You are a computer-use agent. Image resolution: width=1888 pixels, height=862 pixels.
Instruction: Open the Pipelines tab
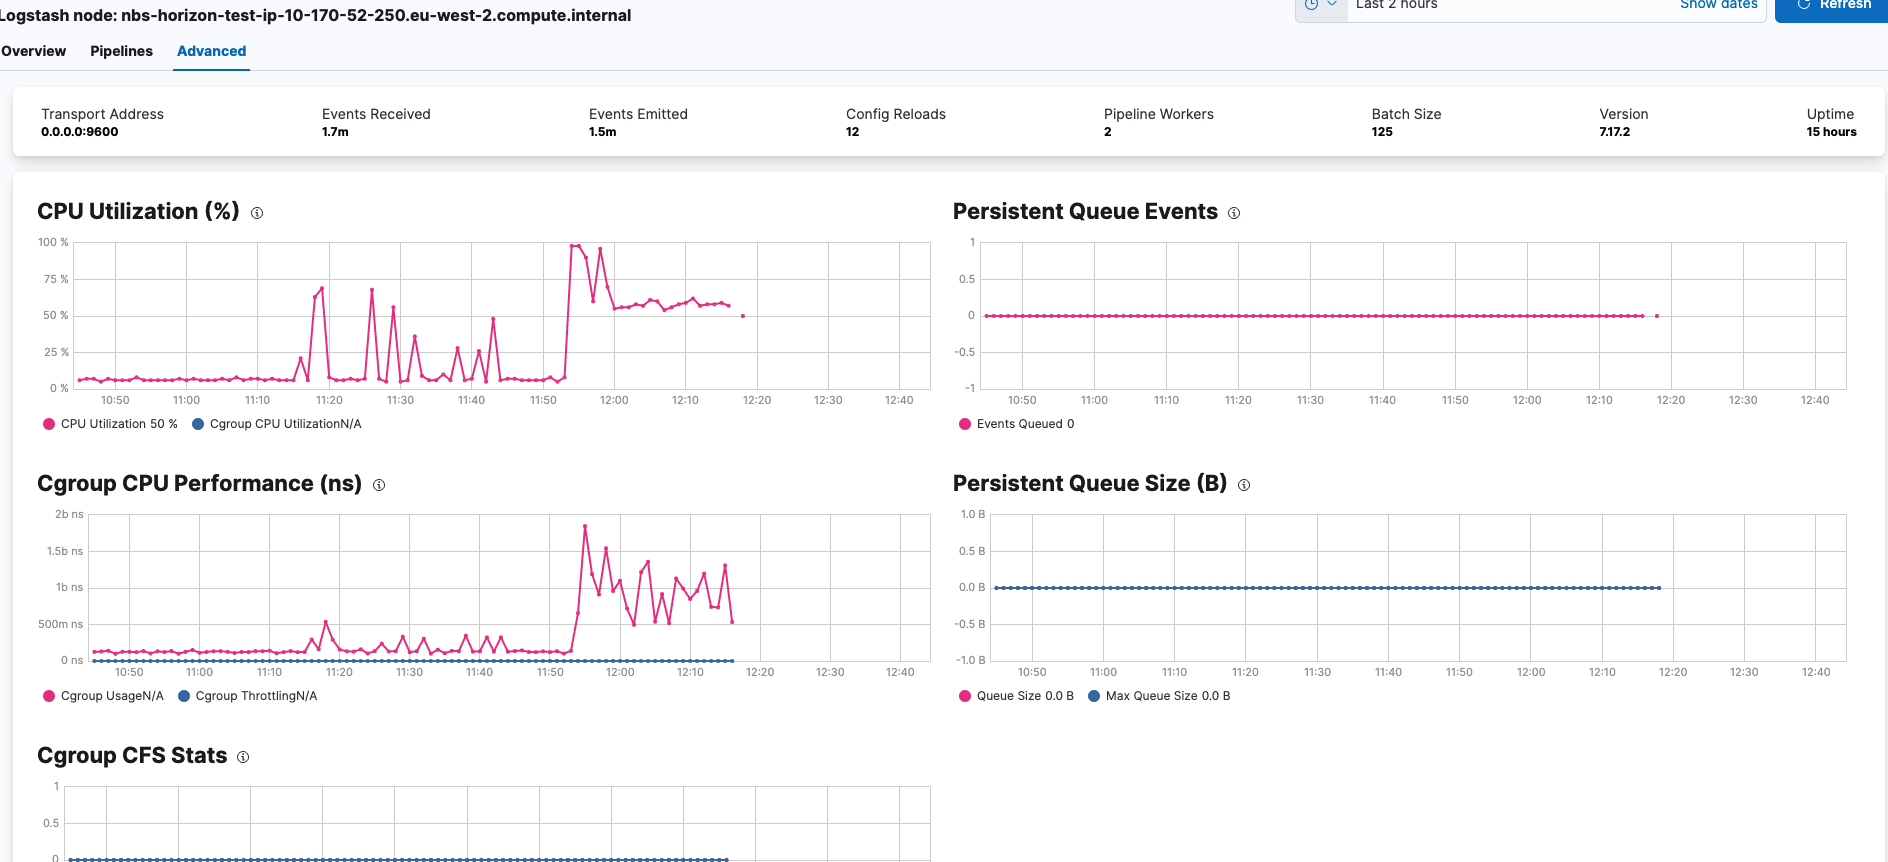tap(121, 51)
